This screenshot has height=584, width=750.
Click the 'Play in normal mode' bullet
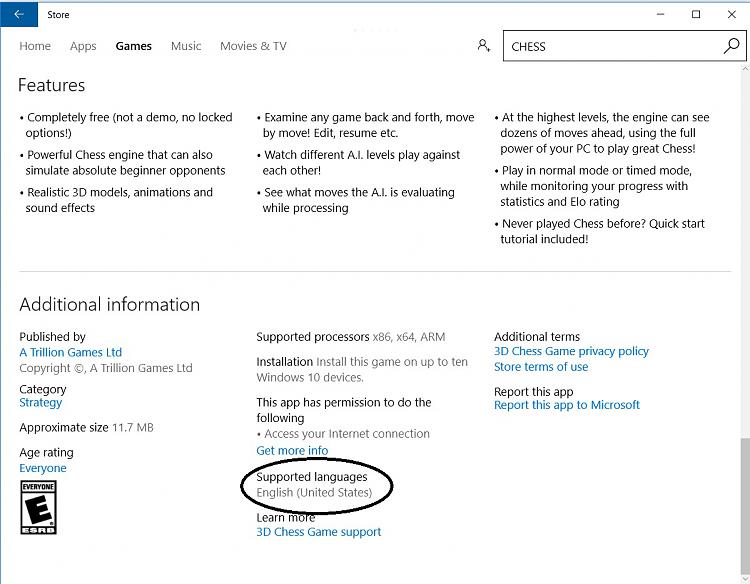coord(593,186)
